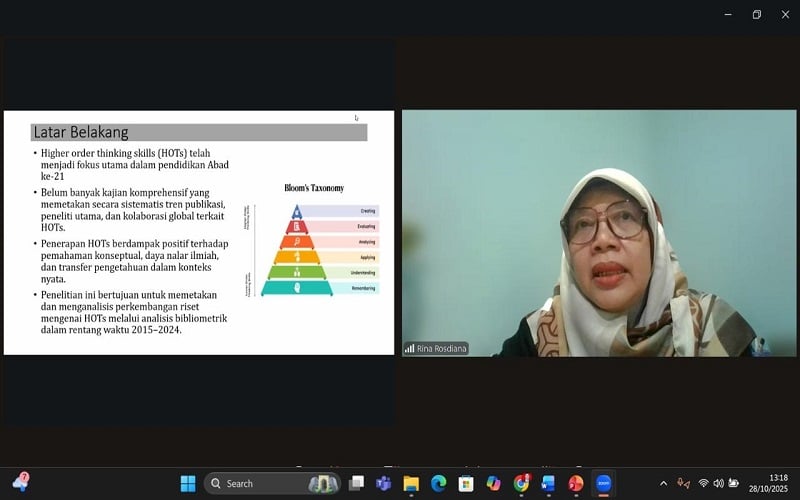Open the Windows Start menu
Image resolution: width=800 pixels, height=500 pixels.
click(188, 484)
